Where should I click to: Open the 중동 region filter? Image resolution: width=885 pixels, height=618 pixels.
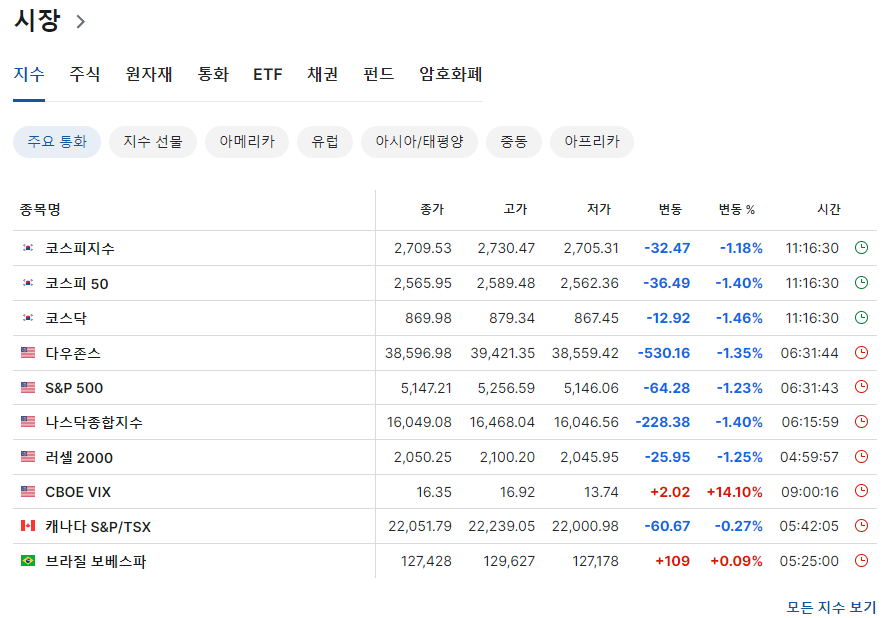coord(513,141)
